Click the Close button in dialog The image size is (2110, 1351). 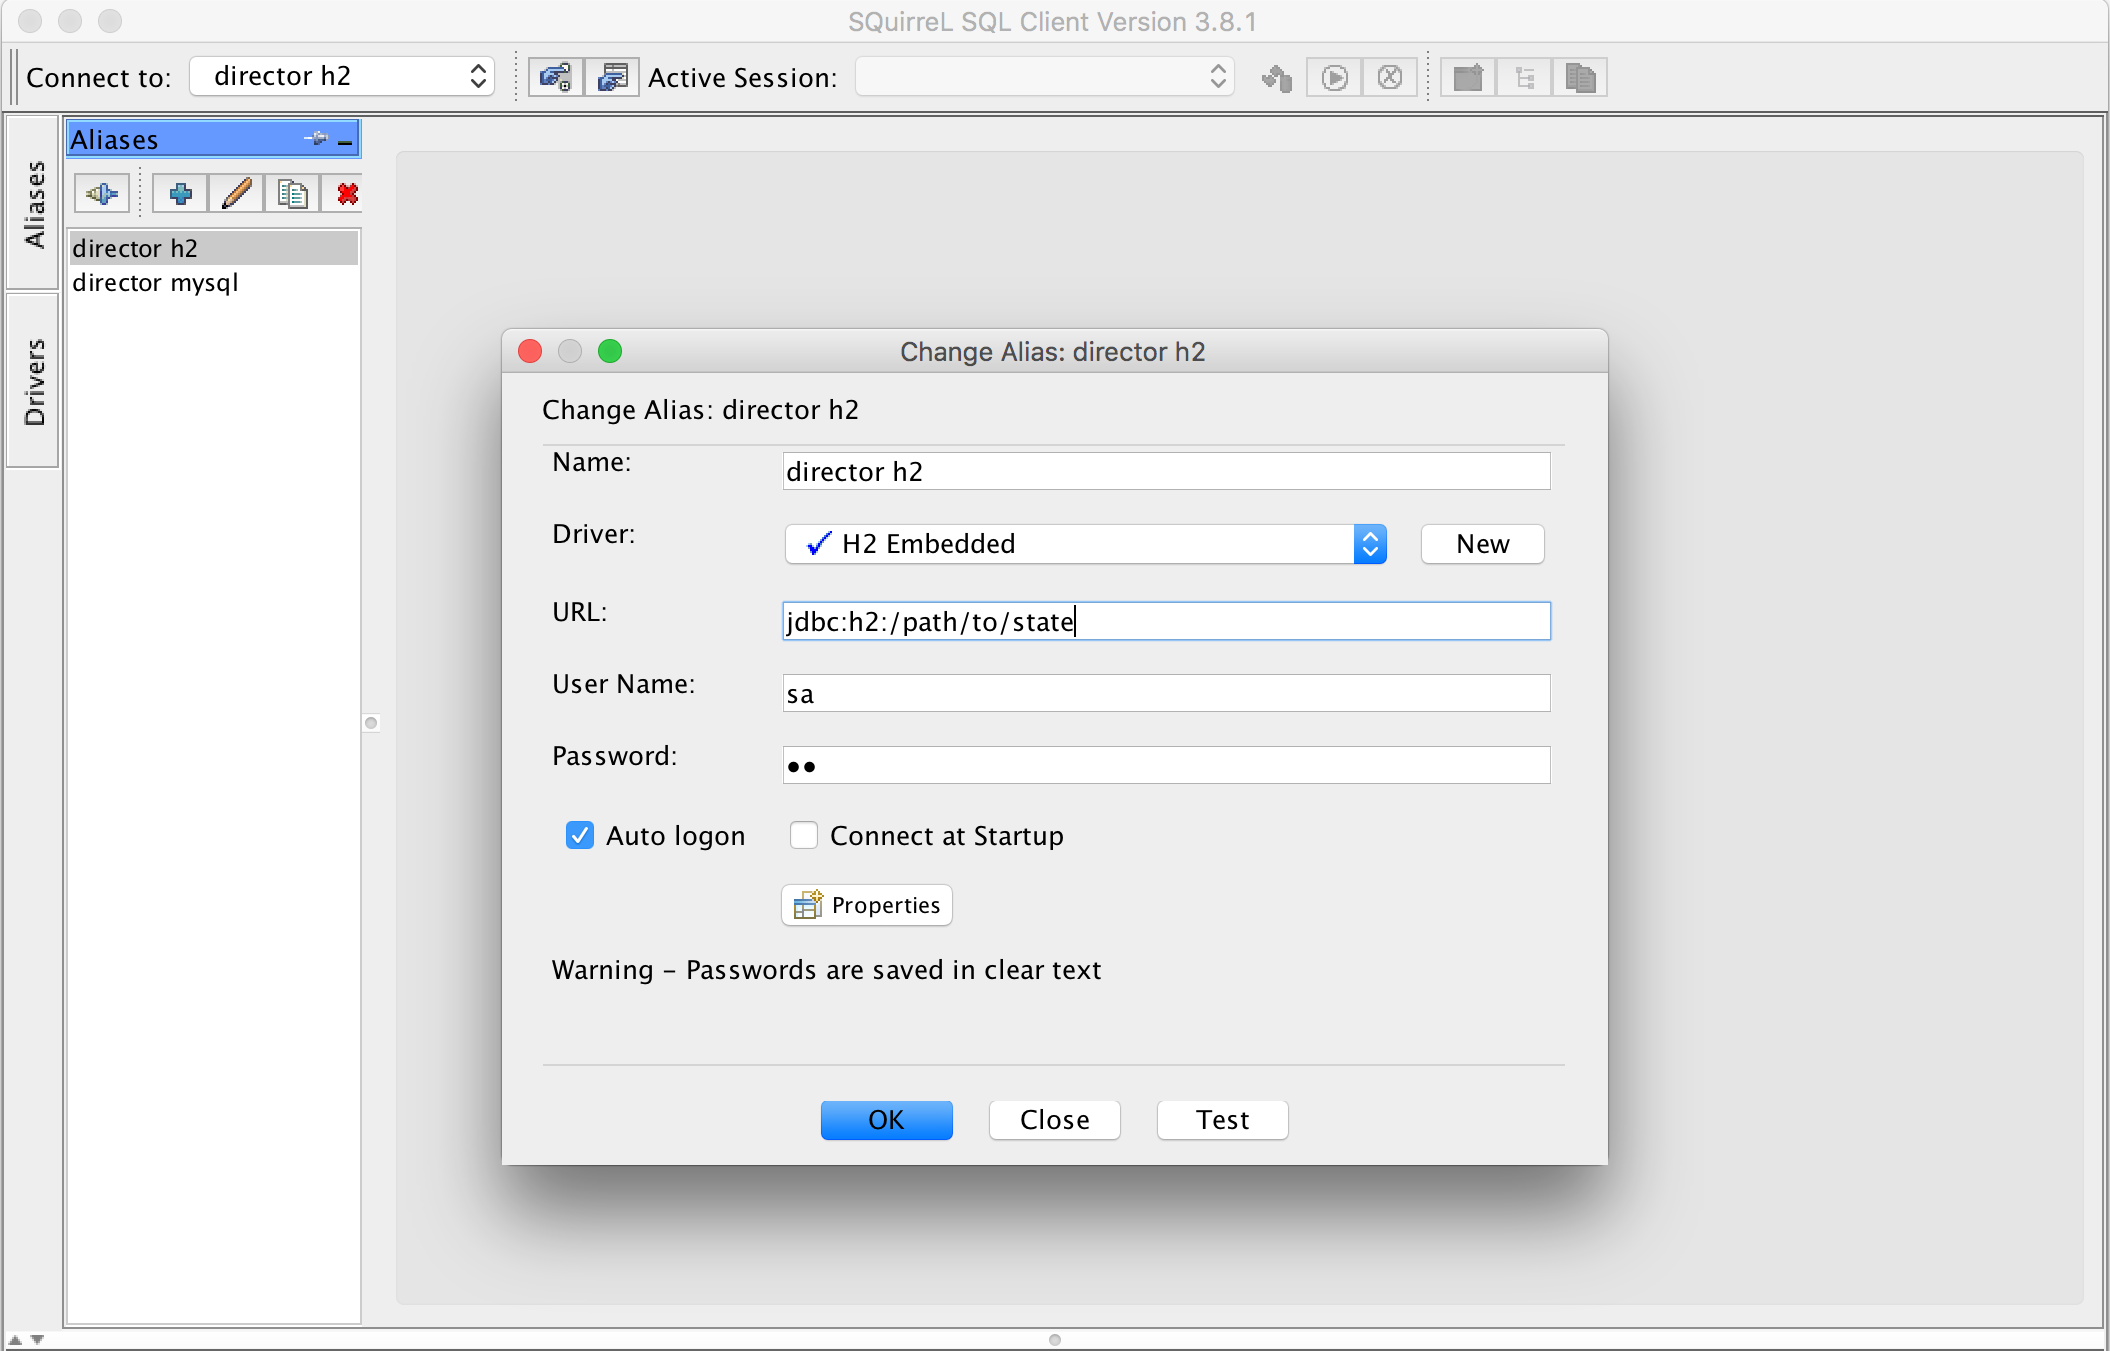point(1055,1120)
